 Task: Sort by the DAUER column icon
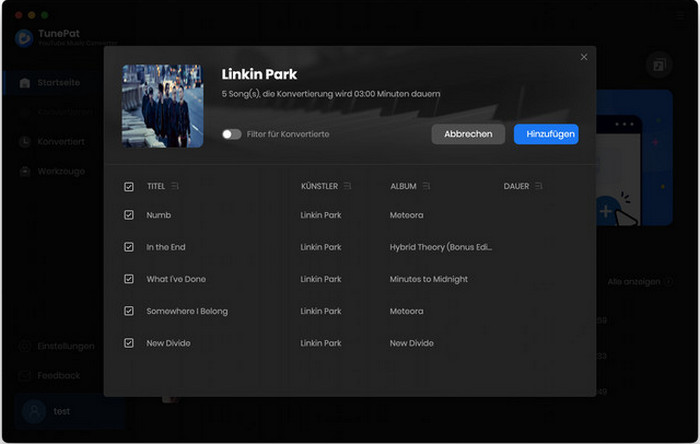pos(539,186)
